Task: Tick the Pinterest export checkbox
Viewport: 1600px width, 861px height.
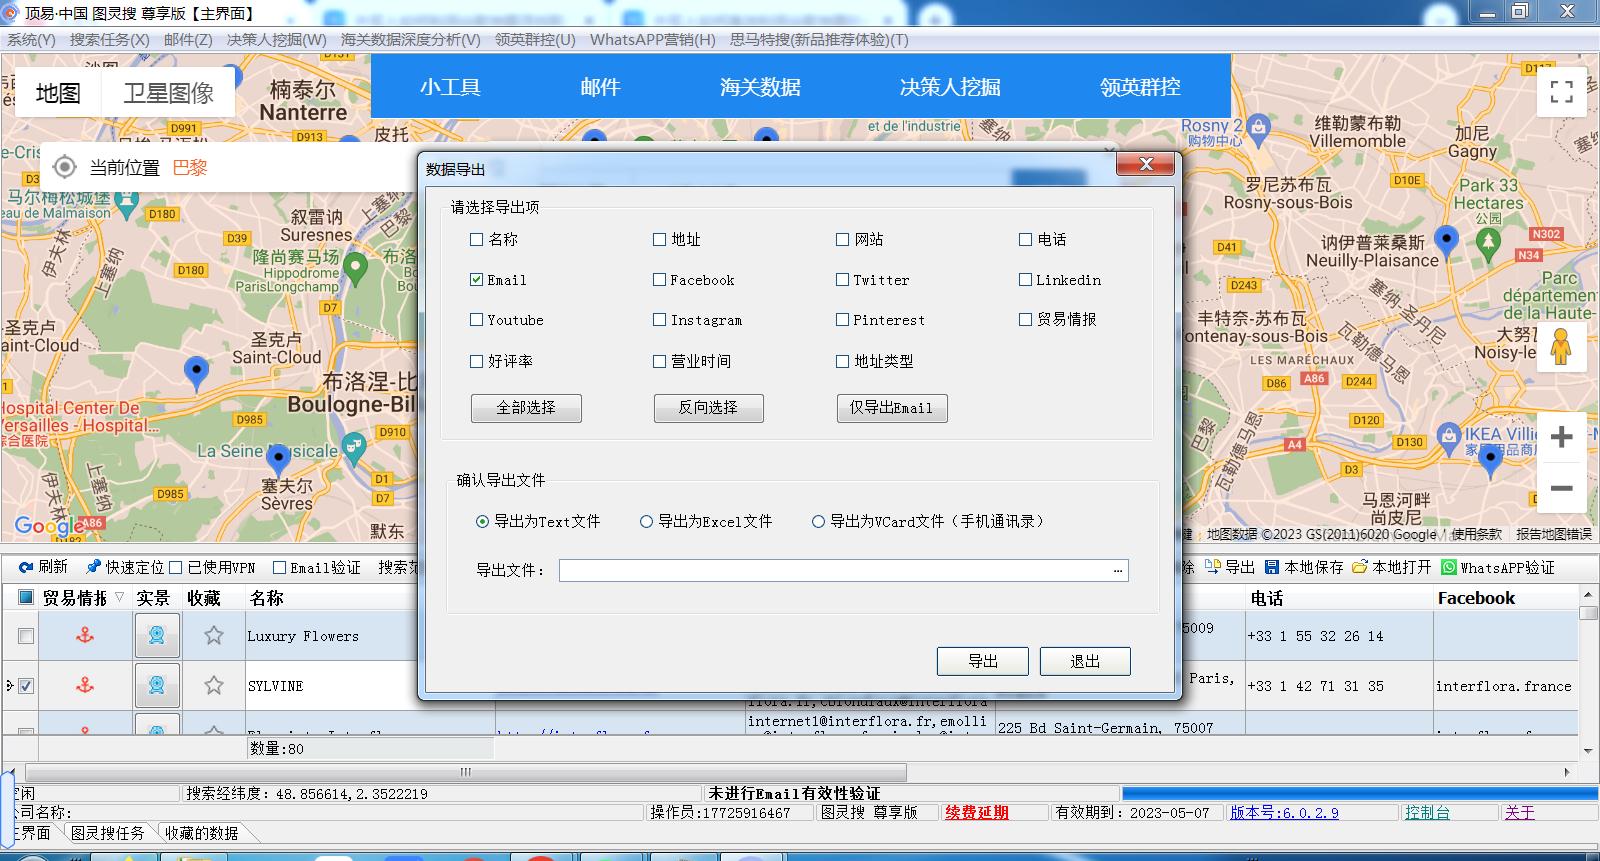Action: coord(843,320)
